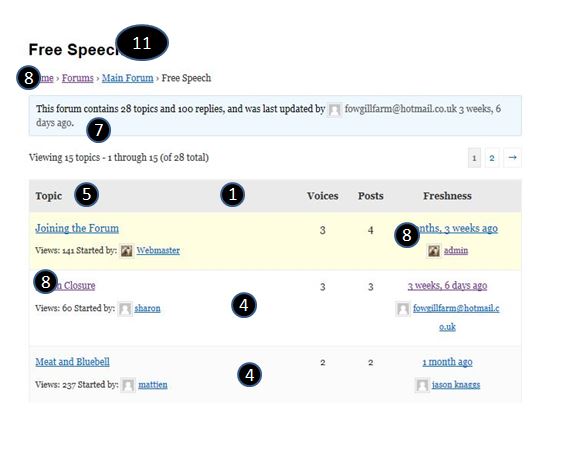Click avatar in forum info notice
This screenshot has height=454, width=561.
[335, 109]
